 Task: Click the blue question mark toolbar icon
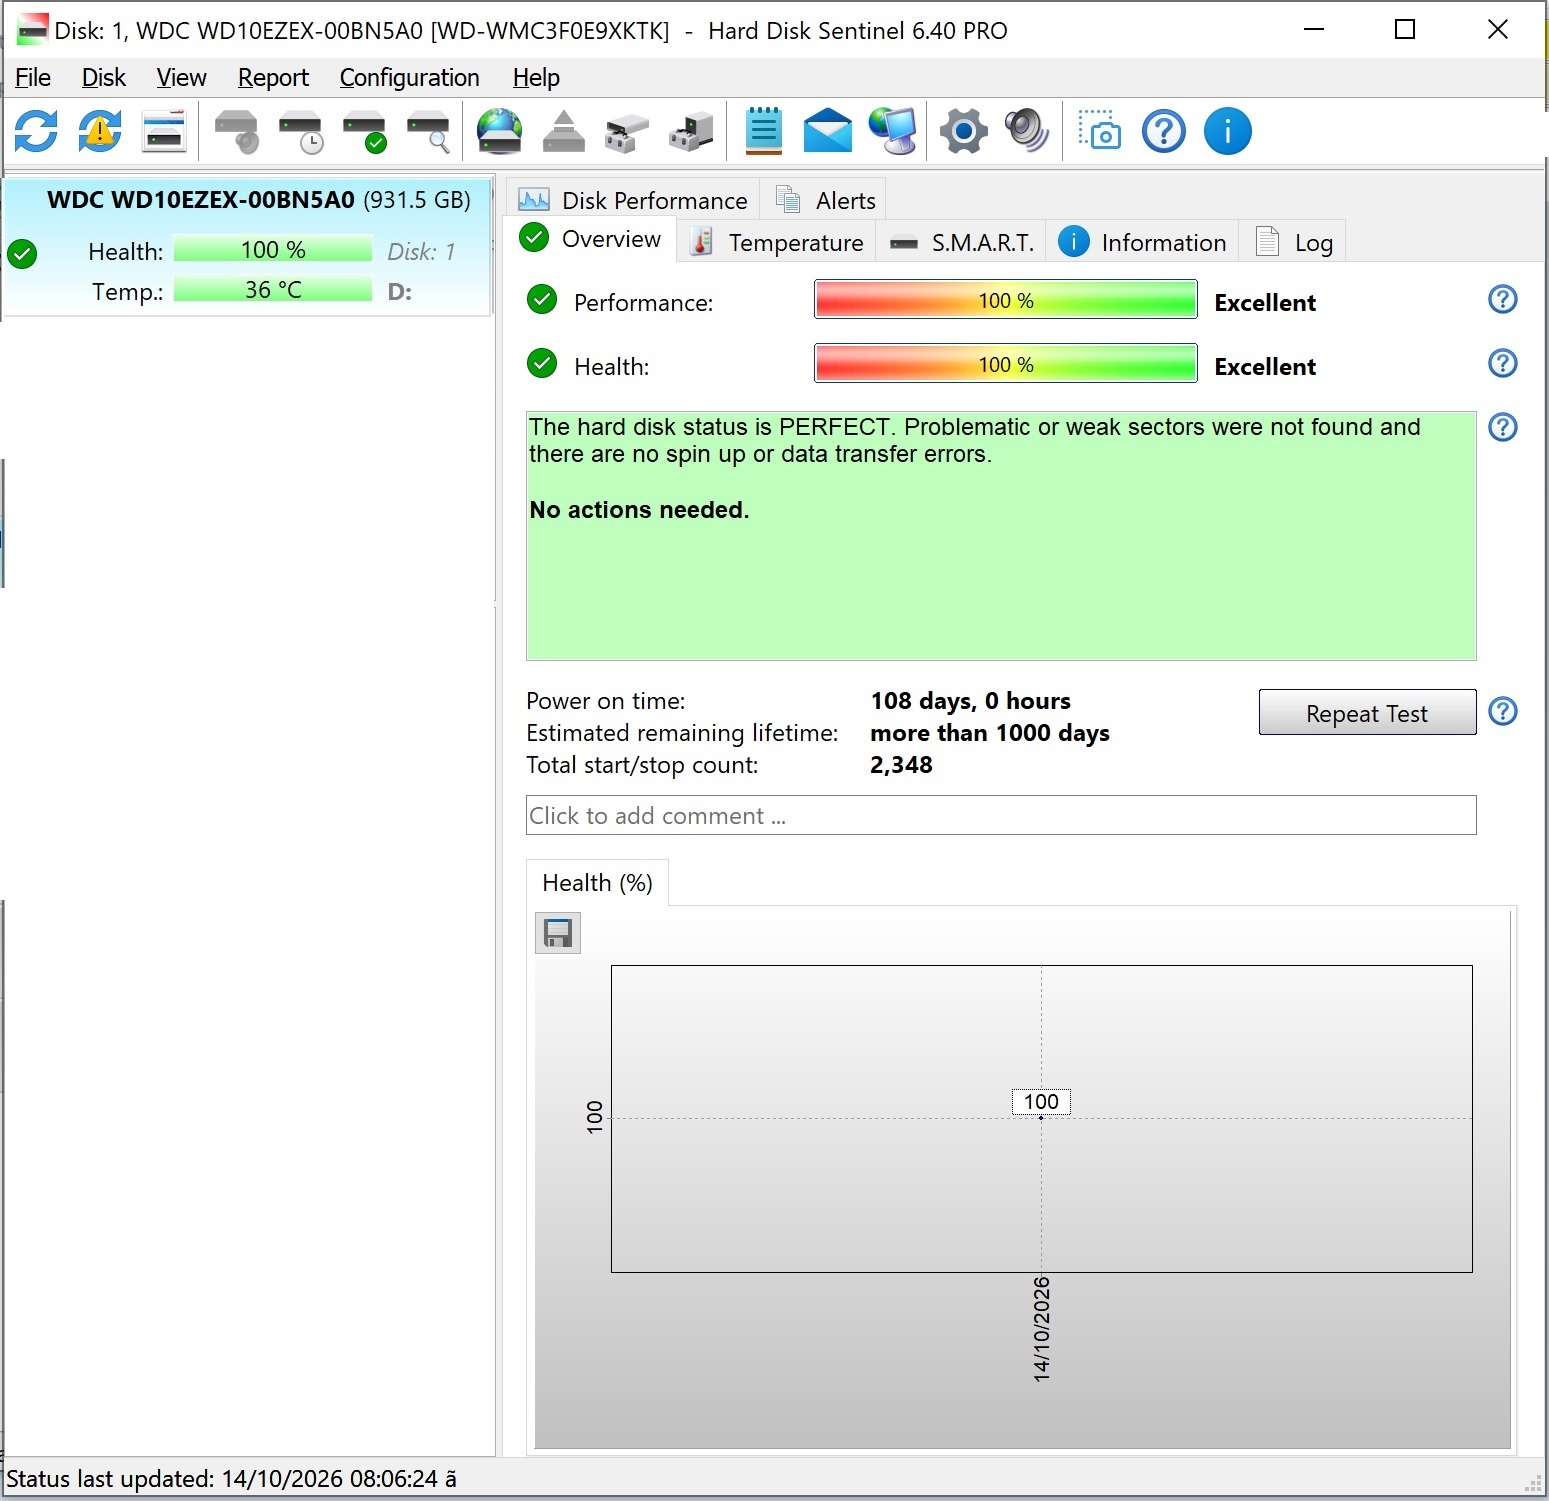[1164, 131]
